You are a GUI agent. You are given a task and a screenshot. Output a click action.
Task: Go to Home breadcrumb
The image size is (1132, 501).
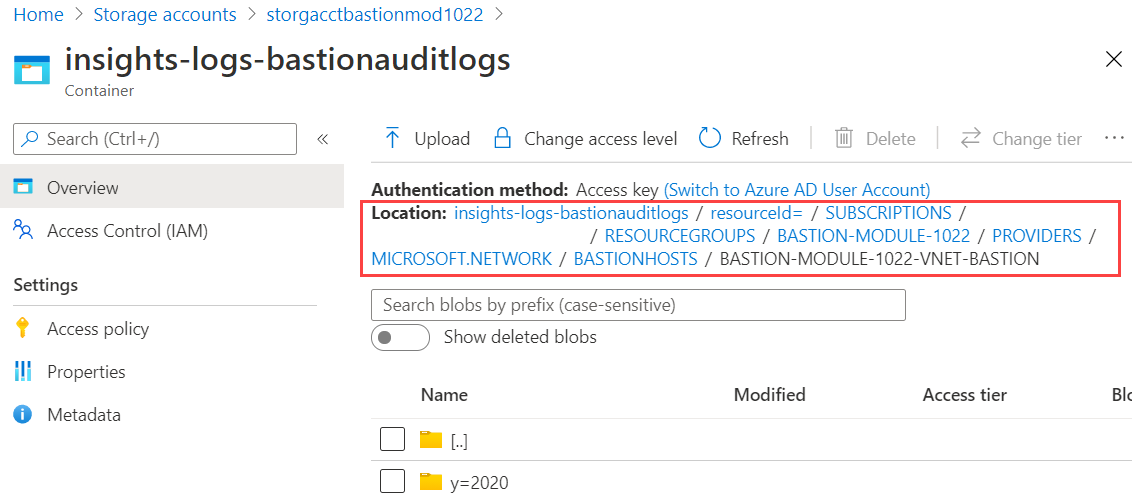(38, 14)
